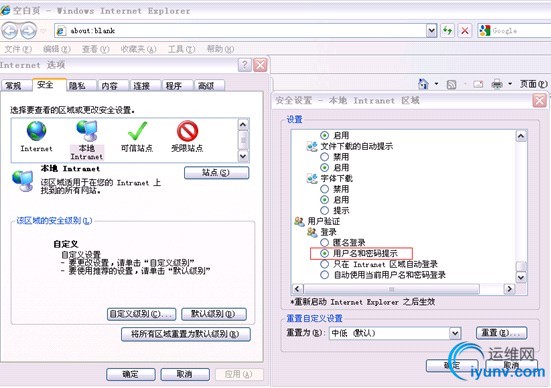Select 只在 Intranet 区域自动登录 option
Image resolution: width=551 pixels, height=388 pixels.
tap(325, 264)
